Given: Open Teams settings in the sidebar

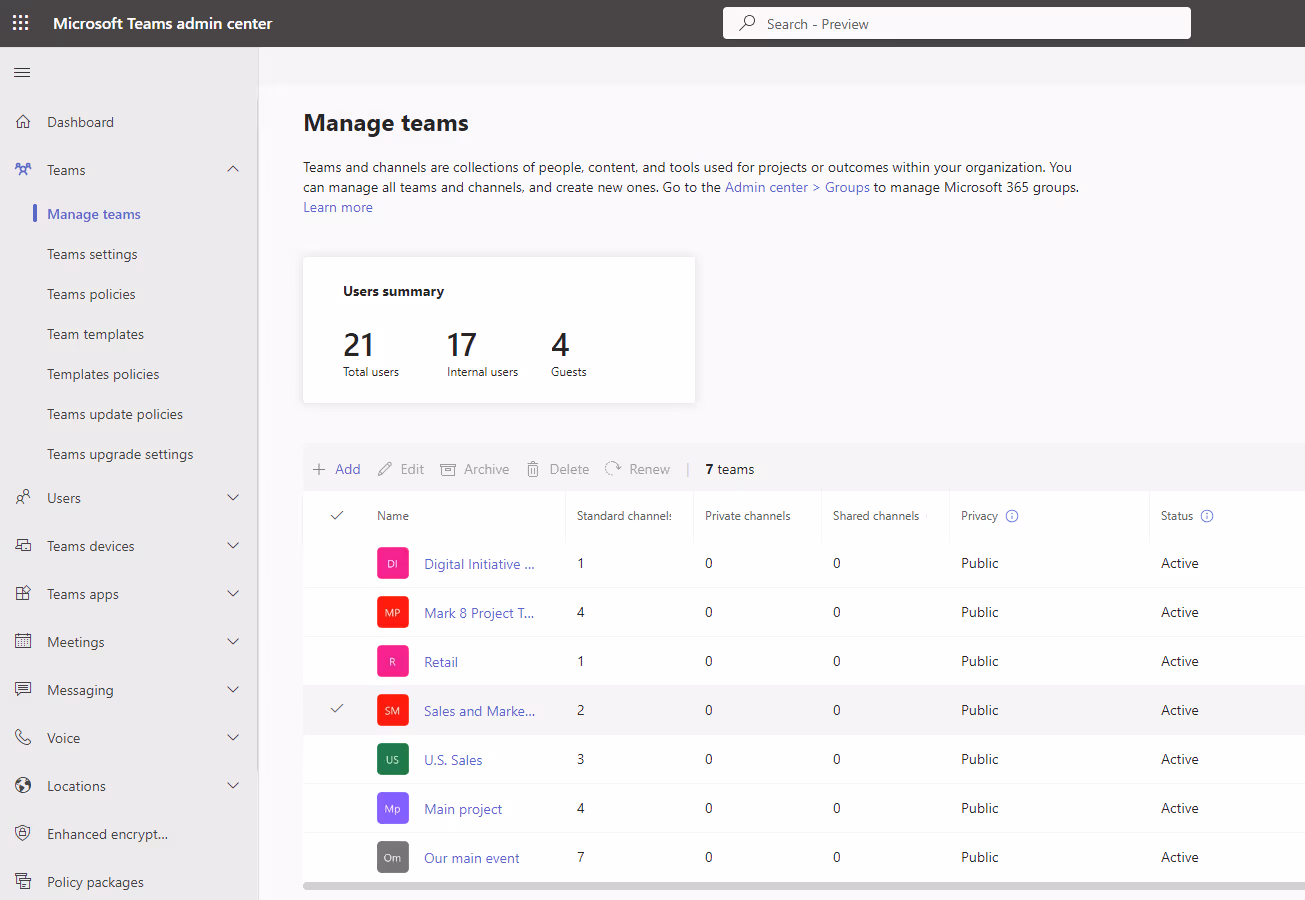Looking at the screenshot, I should 92,254.
